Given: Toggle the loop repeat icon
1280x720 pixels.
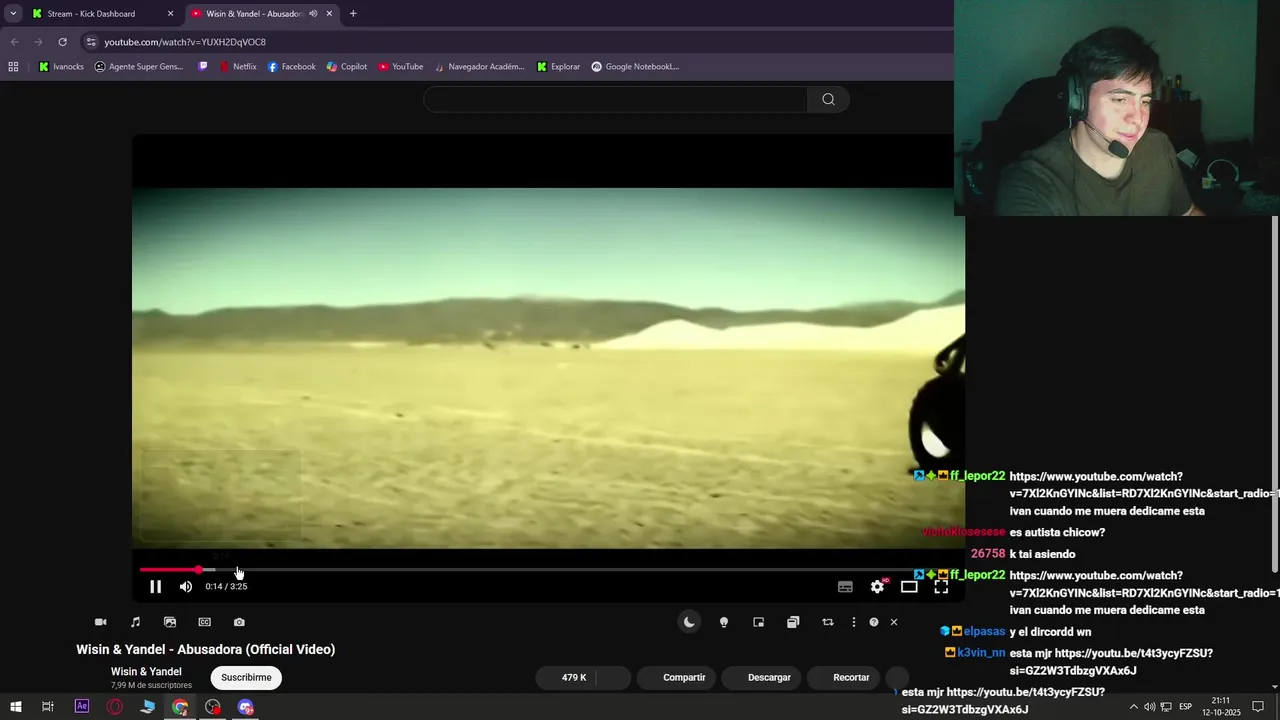Looking at the screenshot, I should (x=828, y=622).
